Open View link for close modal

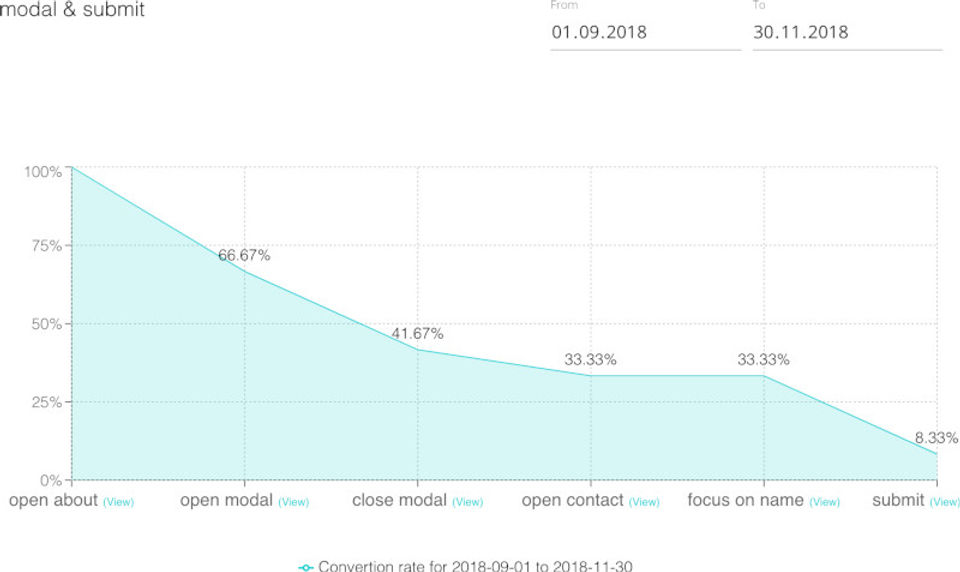pyautogui.click(x=467, y=502)
